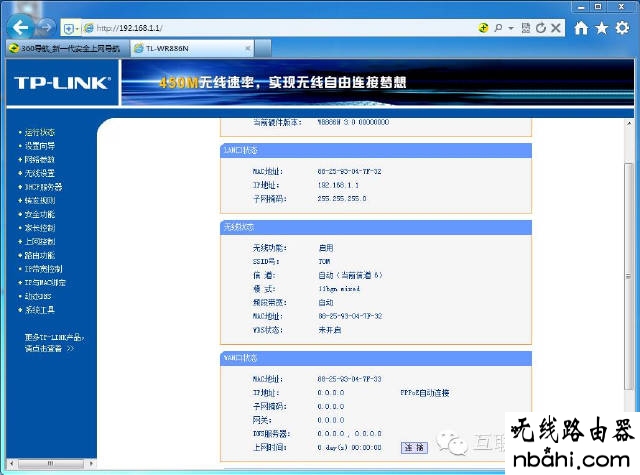Open the search dropdown arrow in address bar
Viewport: 640px width, 475px height.
click(x=511, y=28)
